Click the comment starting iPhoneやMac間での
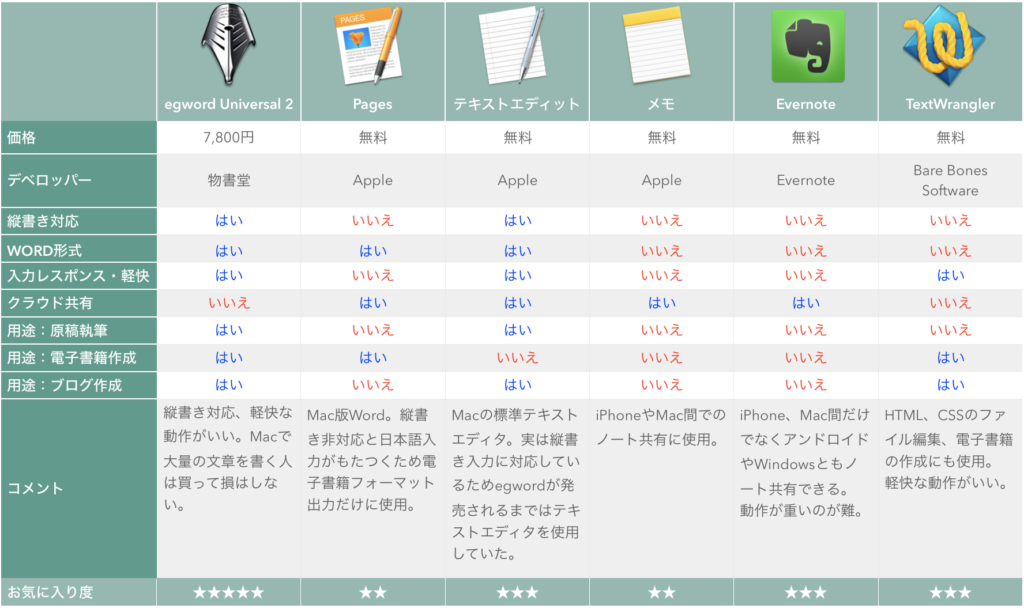This screenshot has width=1024, height=612. (x=660, y=427)
